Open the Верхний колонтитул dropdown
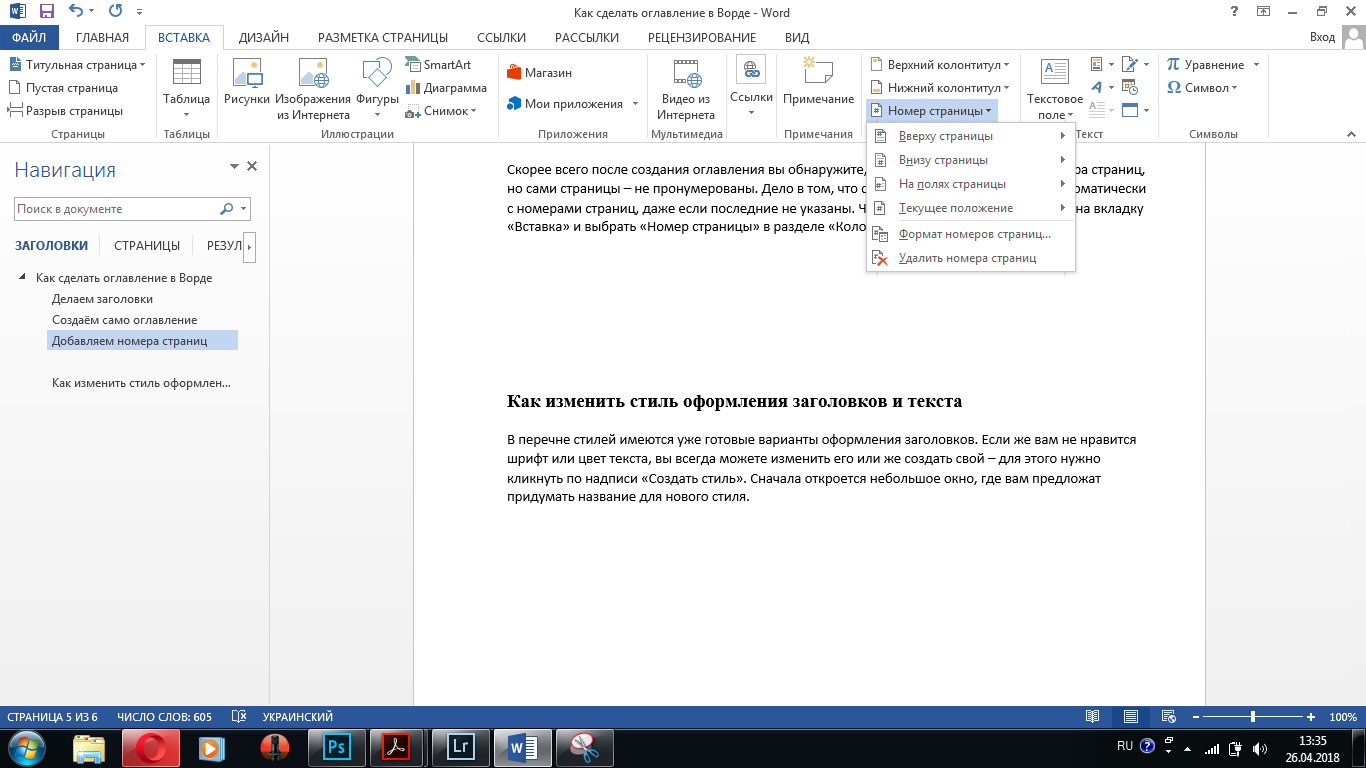Screen dimensions: 1366x768 940,65
